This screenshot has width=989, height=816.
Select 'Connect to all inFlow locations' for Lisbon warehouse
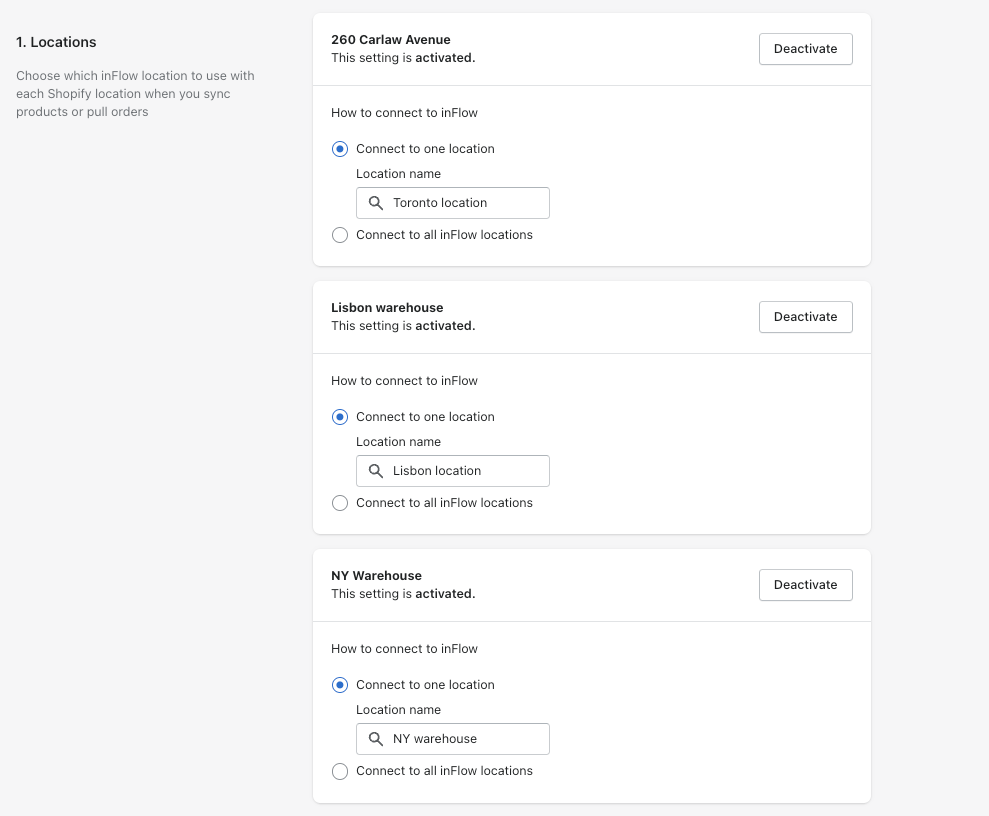pyautogui.click(x=340, y=503)
